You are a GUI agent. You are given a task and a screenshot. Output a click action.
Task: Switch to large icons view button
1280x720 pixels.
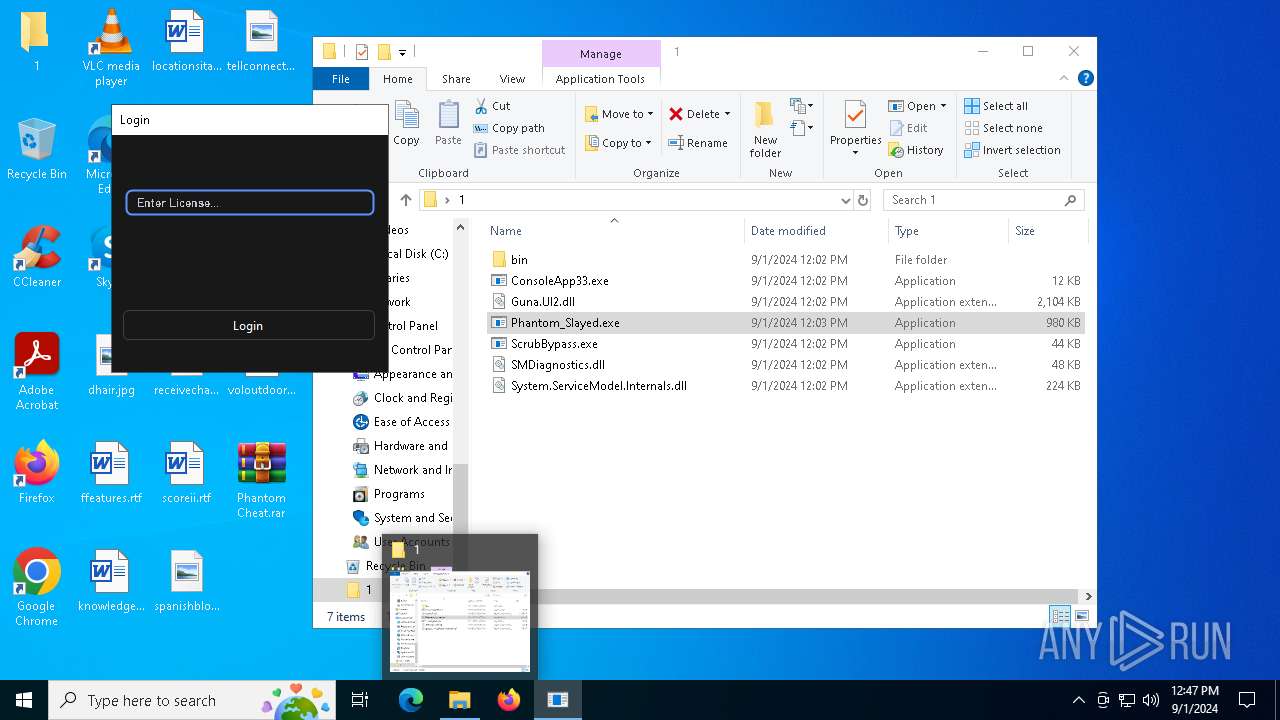pos(1081,616)
